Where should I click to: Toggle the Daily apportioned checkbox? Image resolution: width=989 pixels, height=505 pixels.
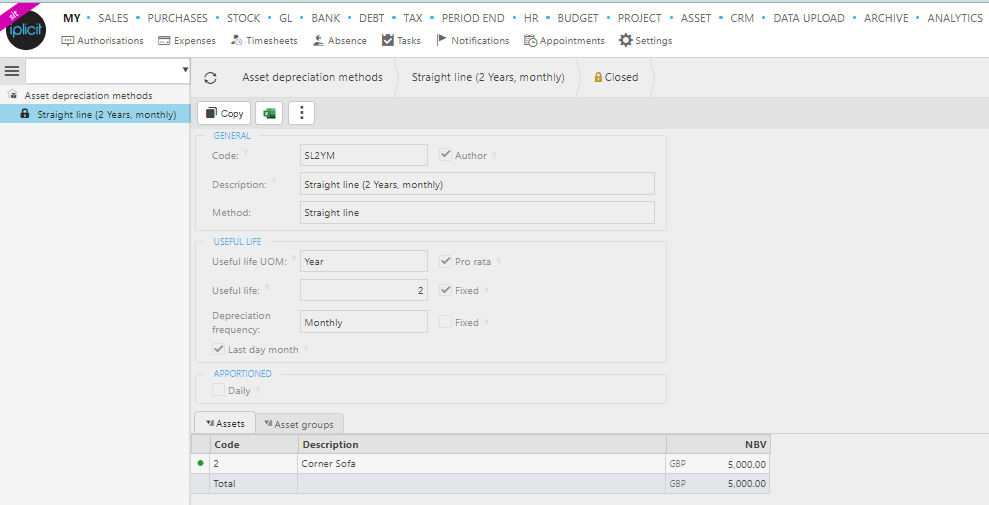coord(218,390)
